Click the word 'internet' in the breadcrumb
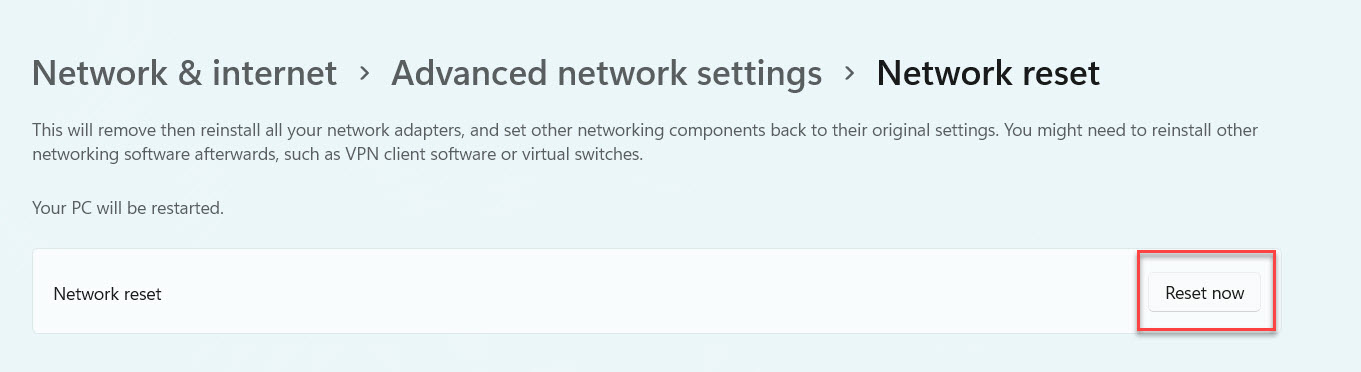Image resolution: width=1361 pixels, height=372 pixels. pos(278,73)
